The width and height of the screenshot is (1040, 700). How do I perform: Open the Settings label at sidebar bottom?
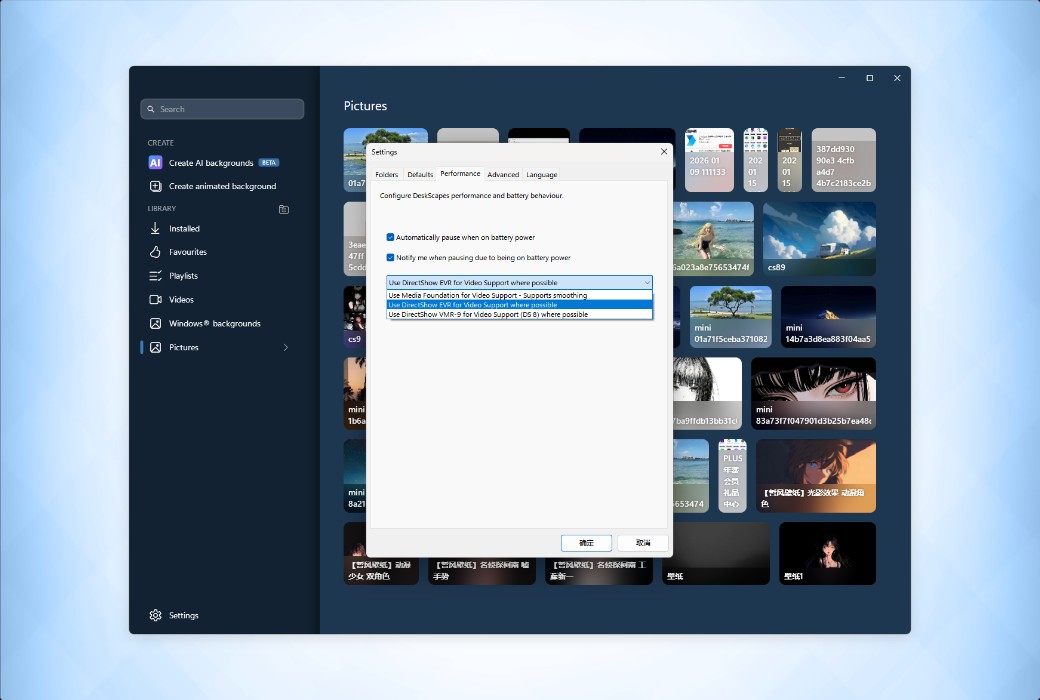pyautogui.click(x=184, y=615)
